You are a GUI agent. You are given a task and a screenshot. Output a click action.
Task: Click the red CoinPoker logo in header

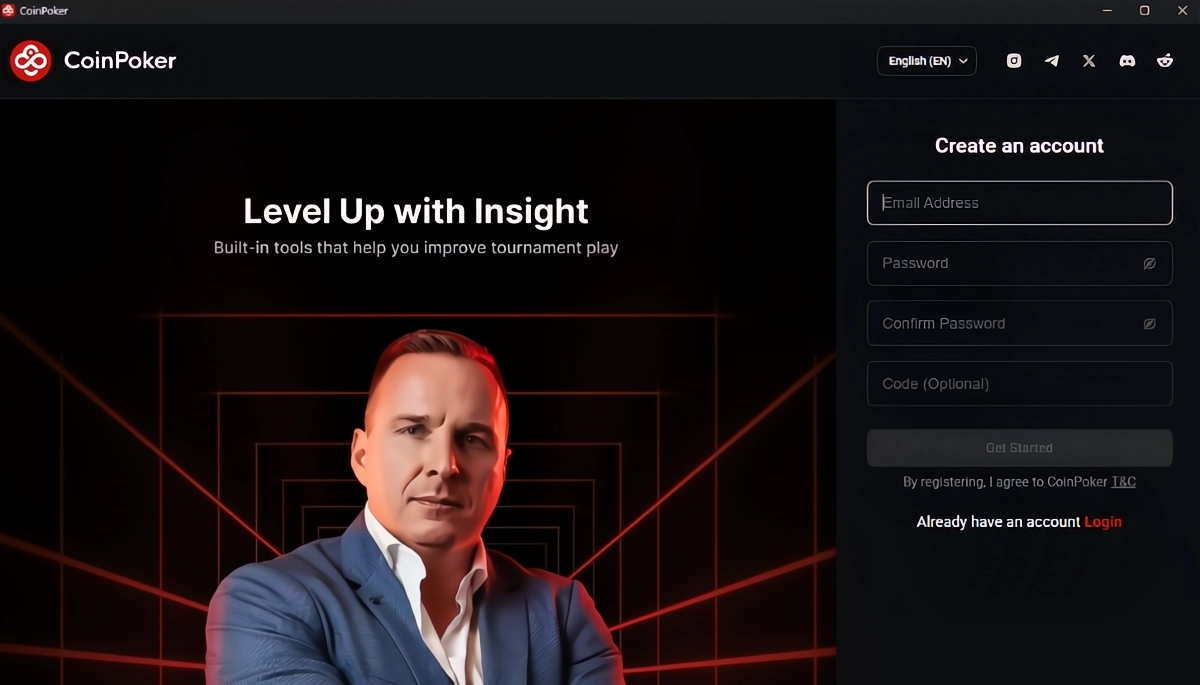(31, 61)
